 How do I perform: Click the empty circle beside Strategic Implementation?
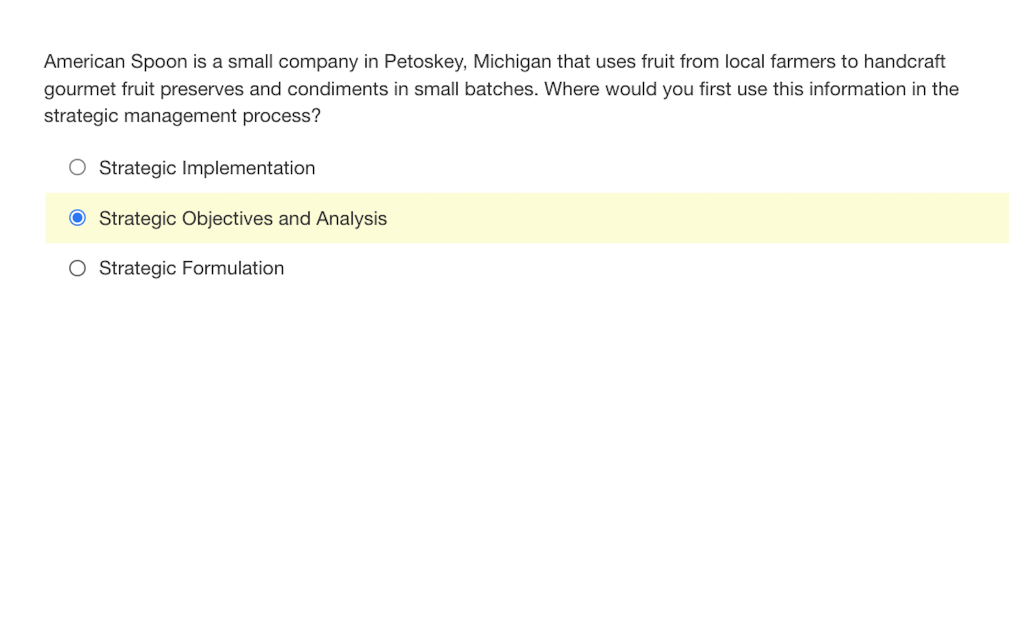(x=77, y=167)
